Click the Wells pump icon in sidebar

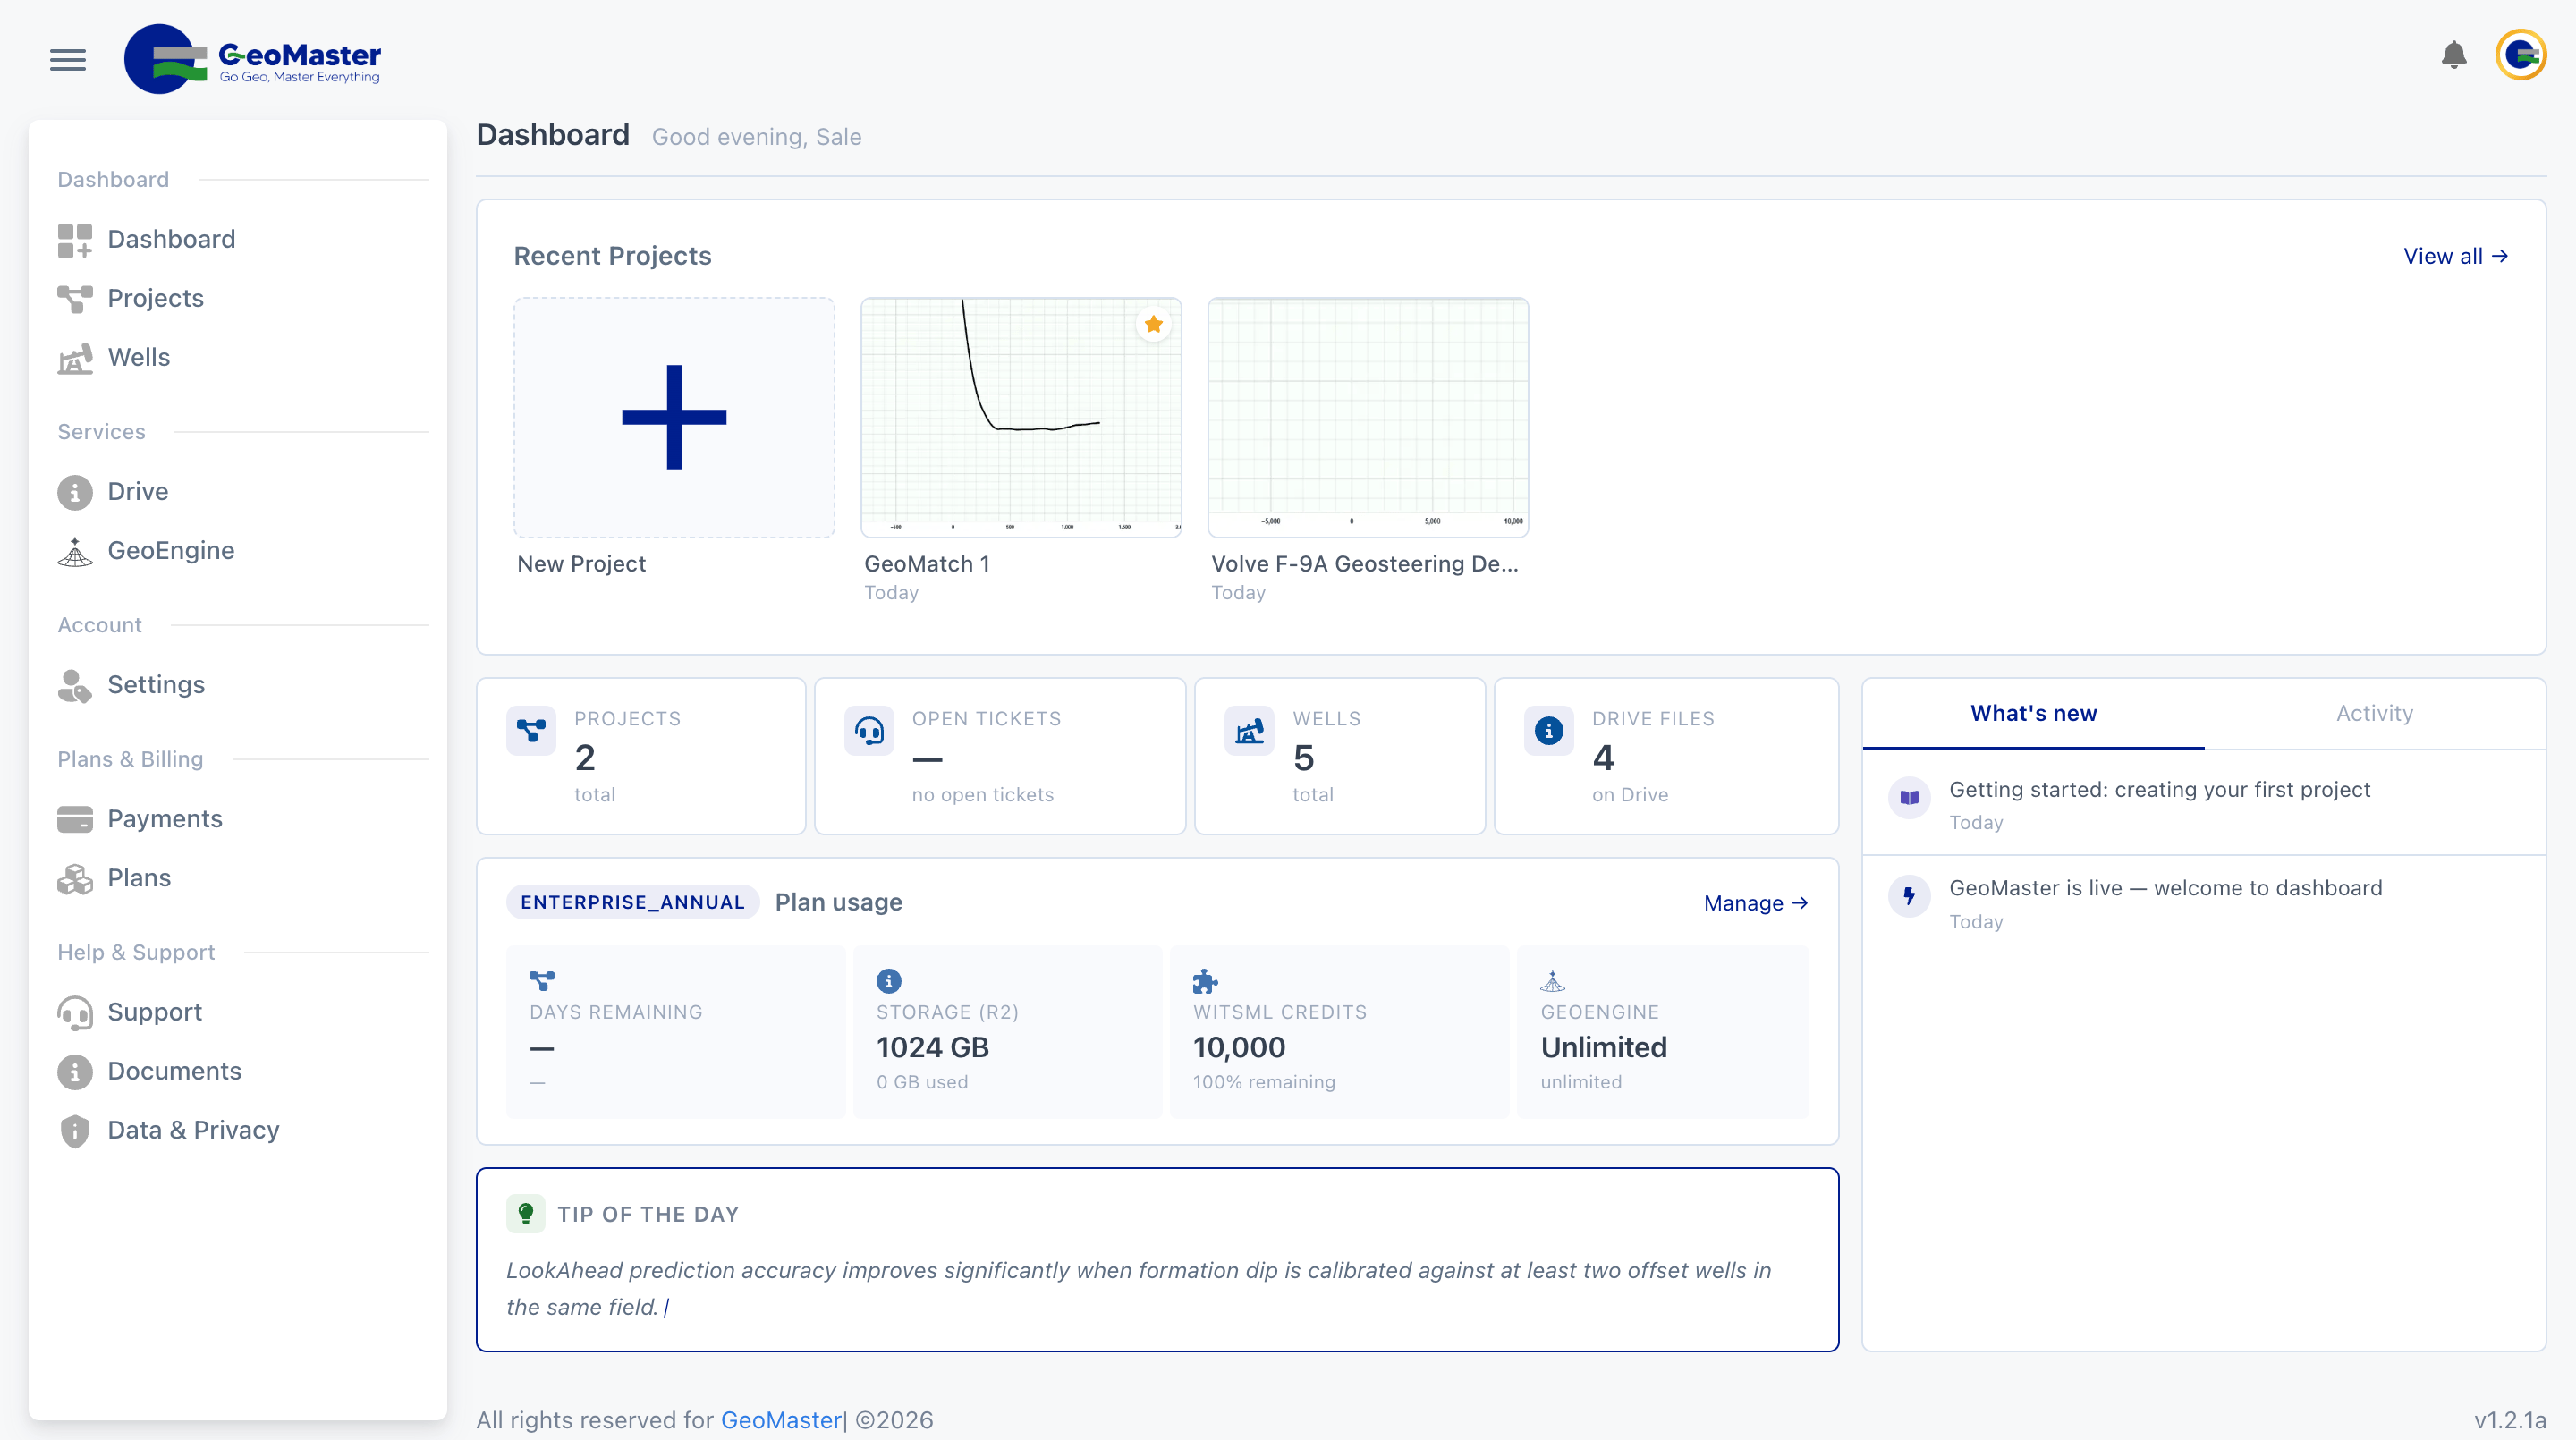pos(75,358)
